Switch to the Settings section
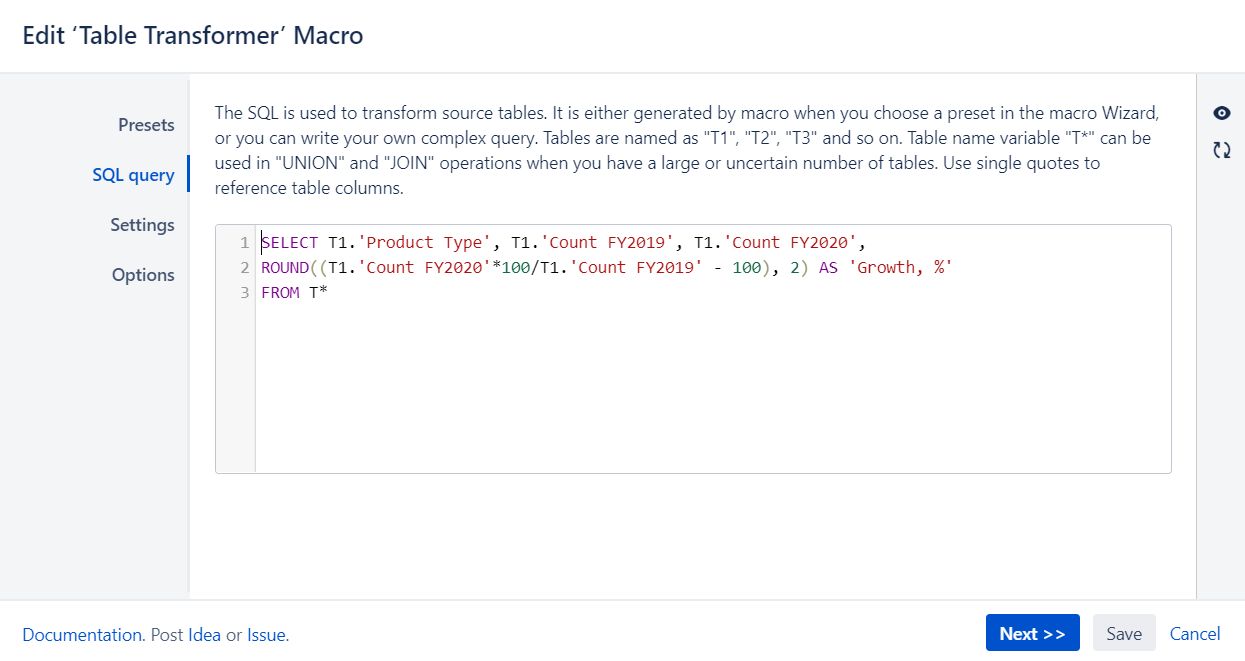The width and height of the screenshot is (1245, 661). (143, 225)
